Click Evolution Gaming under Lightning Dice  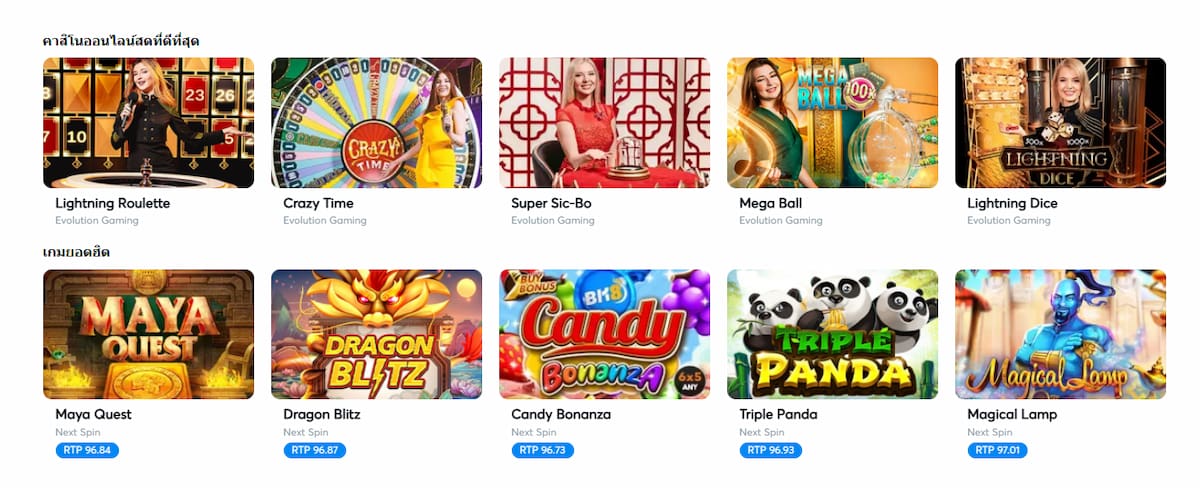1009,221
